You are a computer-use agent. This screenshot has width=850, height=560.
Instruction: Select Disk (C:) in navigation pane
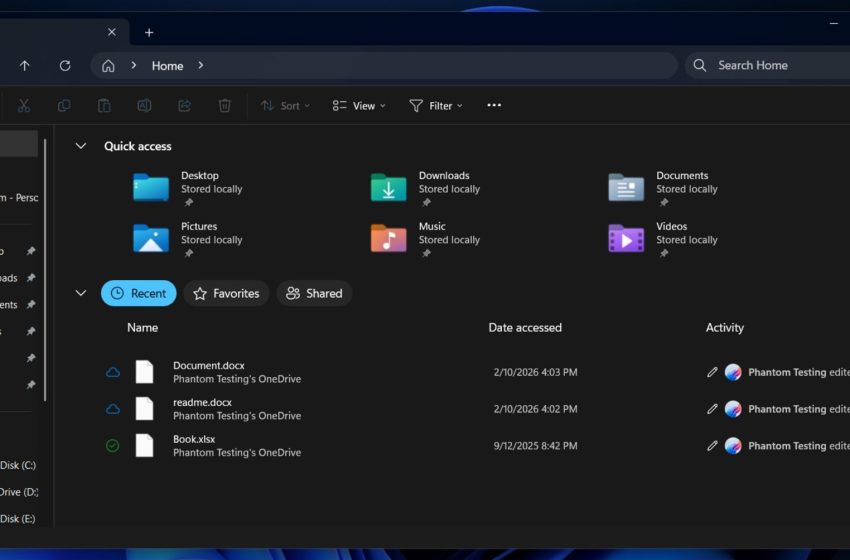18,465
